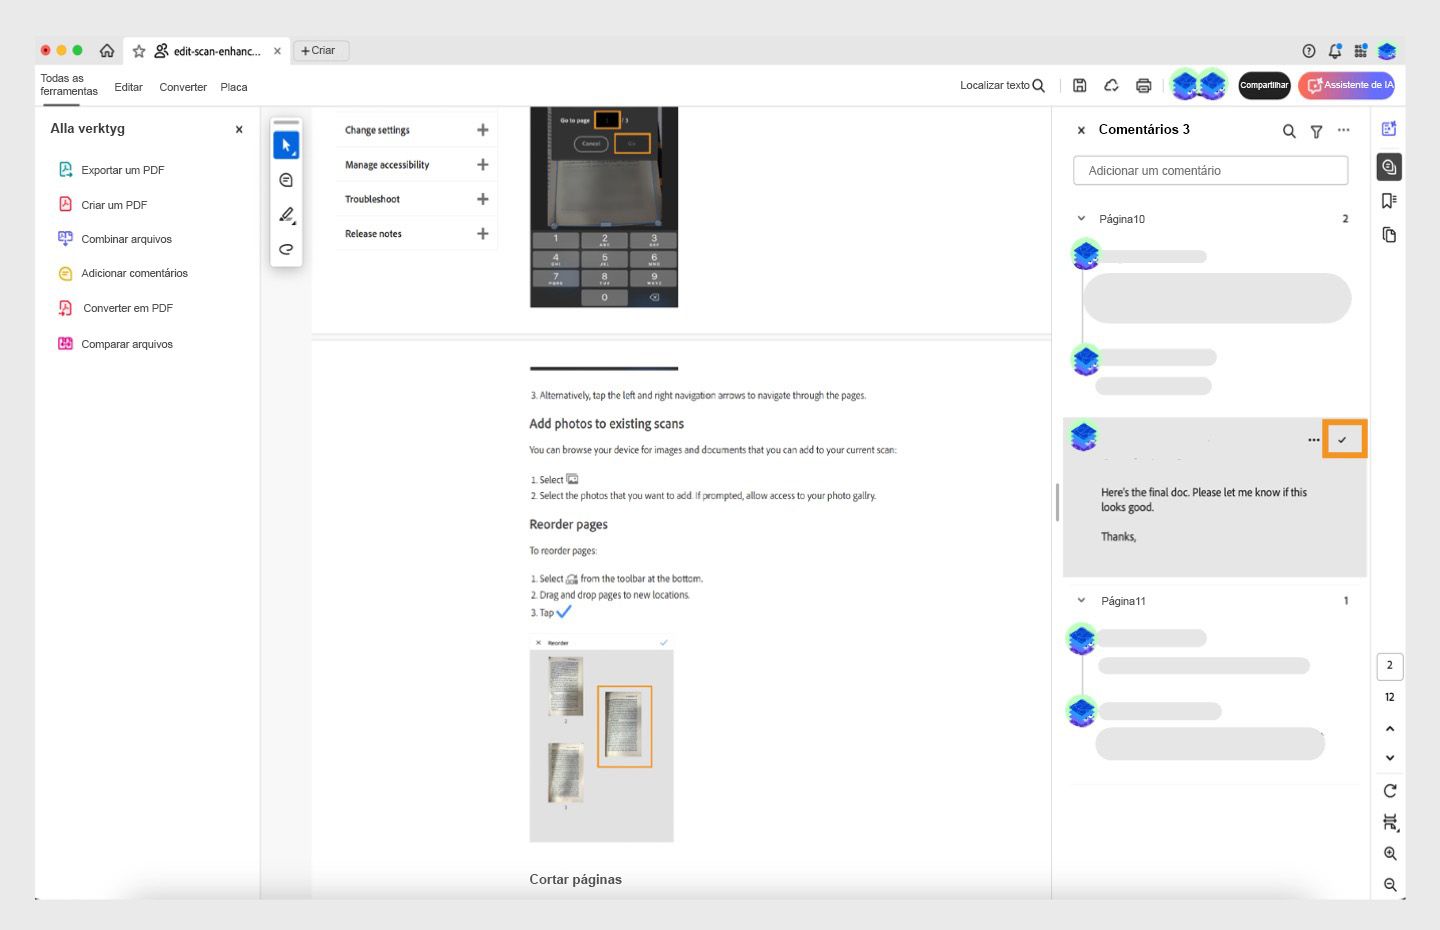This screenshot has height=930, width=1440.
Task: Open the Converter menu
Action: pyautogui.click(x=182, y=87)
